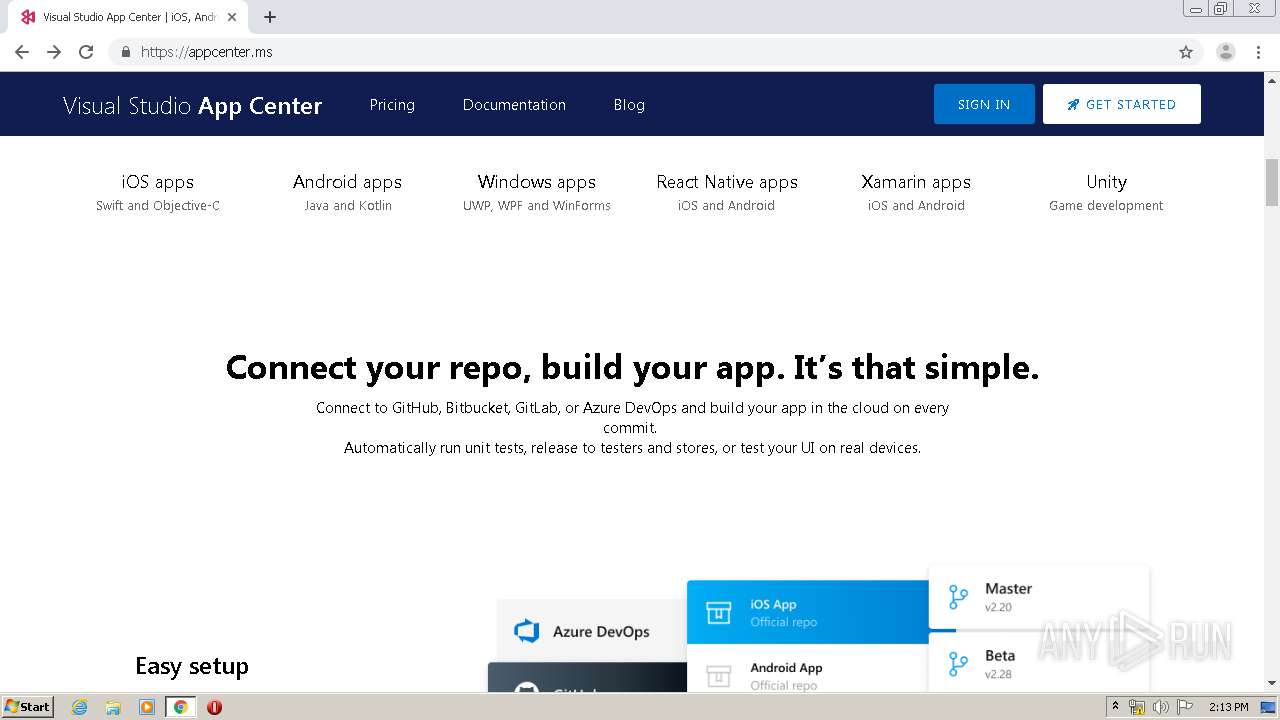Select Xamarin apps platform

[x=916, y=192]
